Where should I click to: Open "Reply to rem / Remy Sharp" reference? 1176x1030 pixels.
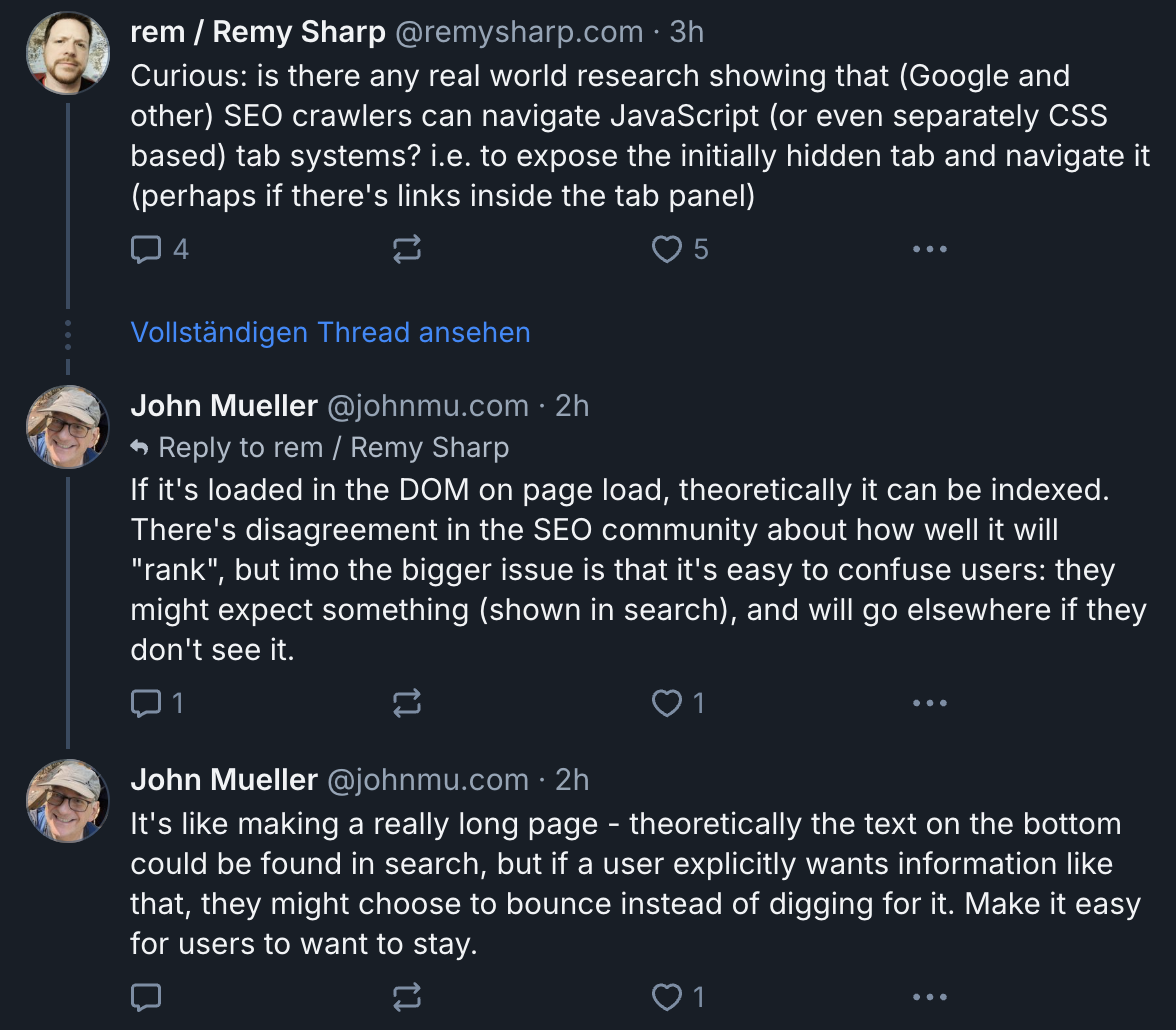click(x=333, y=447)
